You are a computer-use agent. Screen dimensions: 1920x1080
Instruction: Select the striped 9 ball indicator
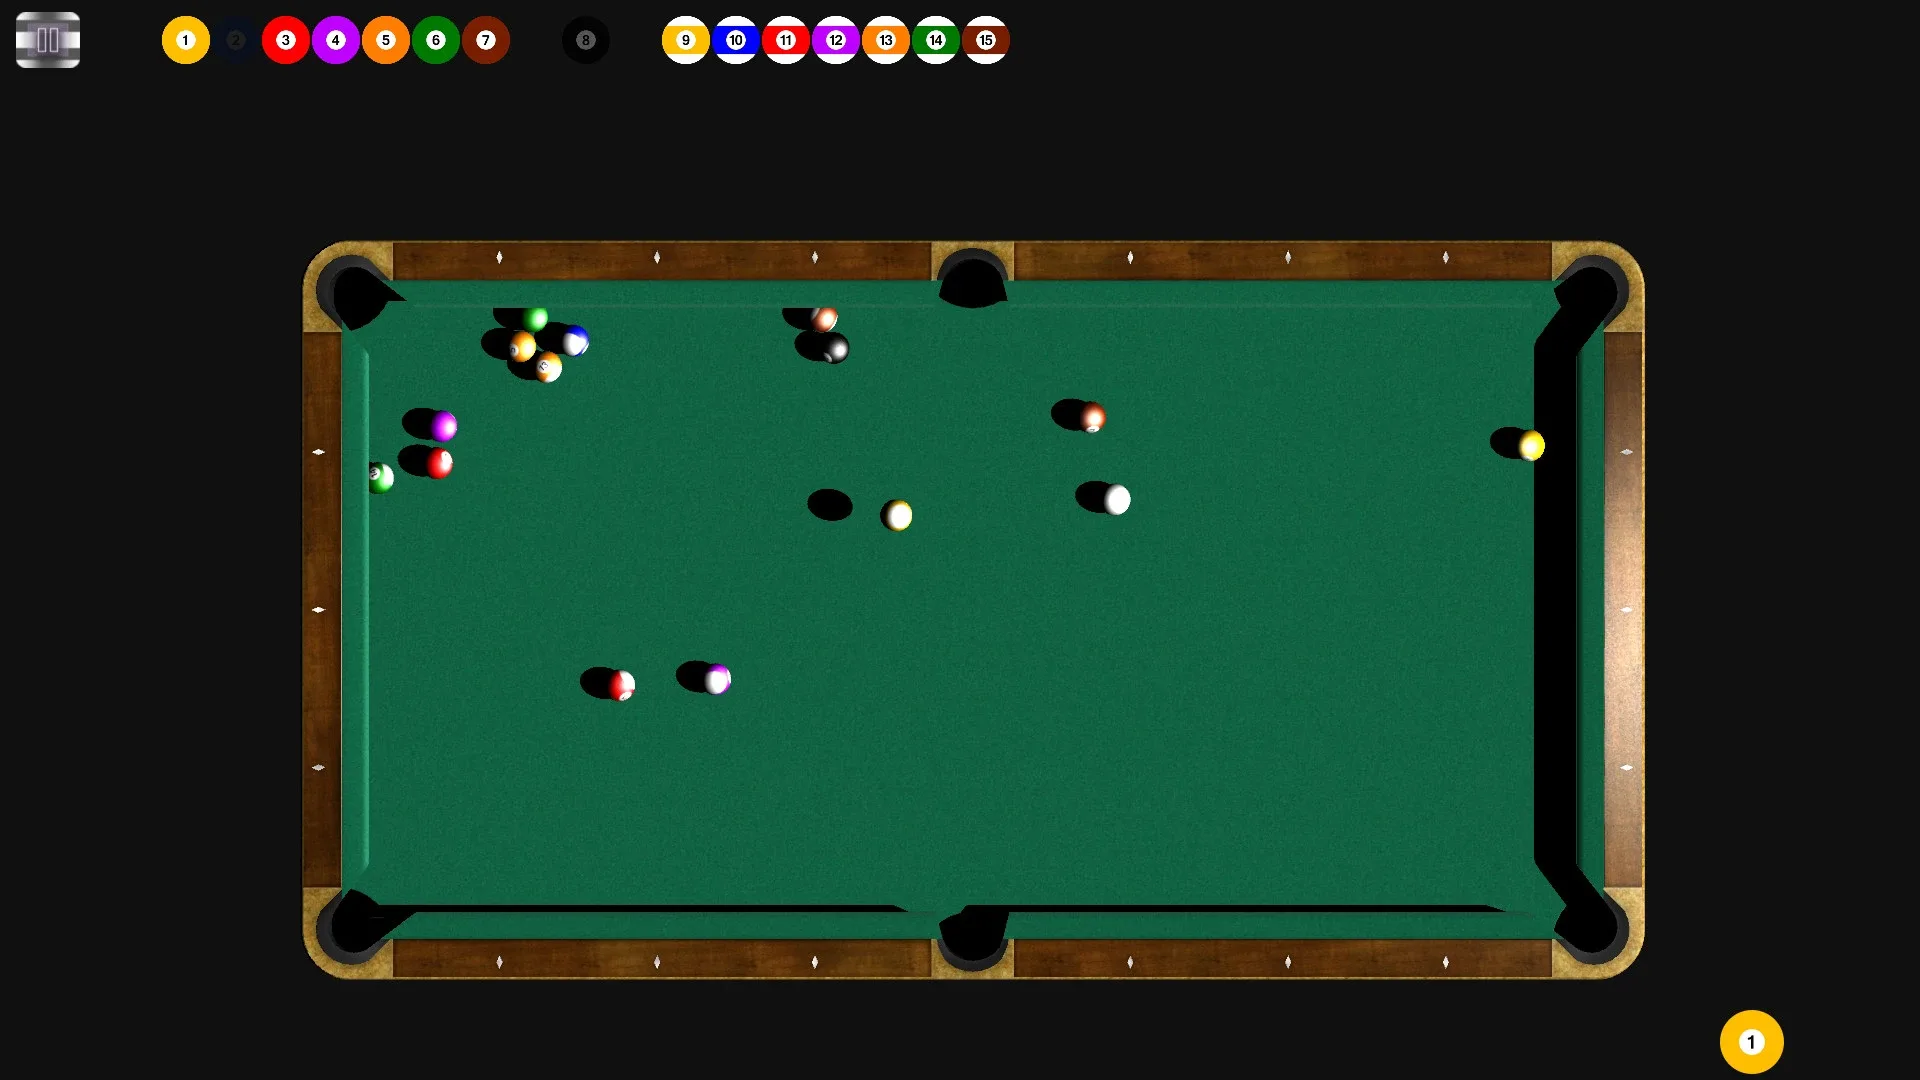pos(686,40)
